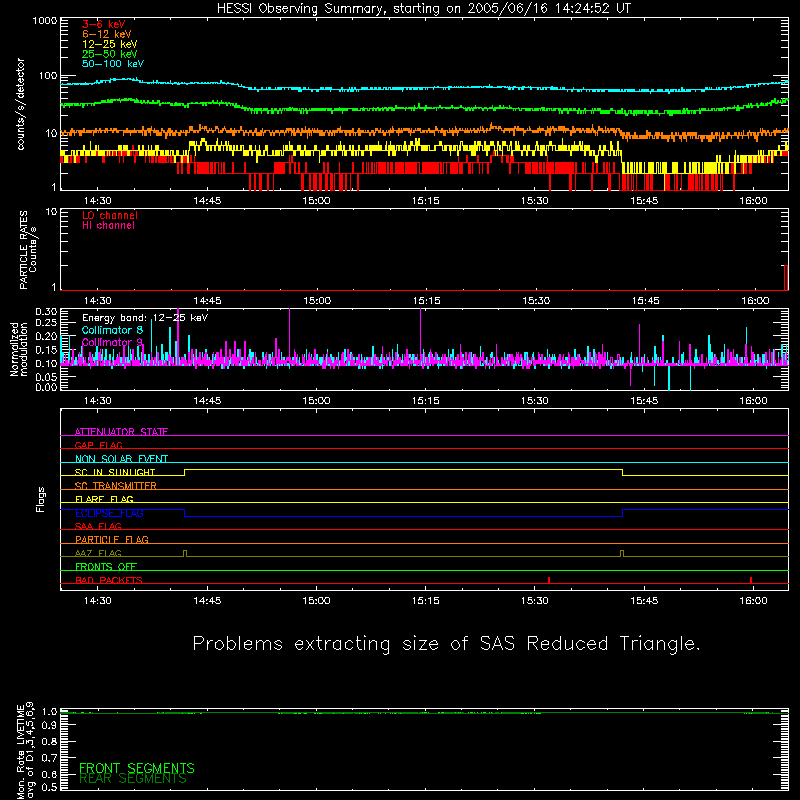
Task: Click the HESSI Observing Summary title text
Action: point(424,9)
